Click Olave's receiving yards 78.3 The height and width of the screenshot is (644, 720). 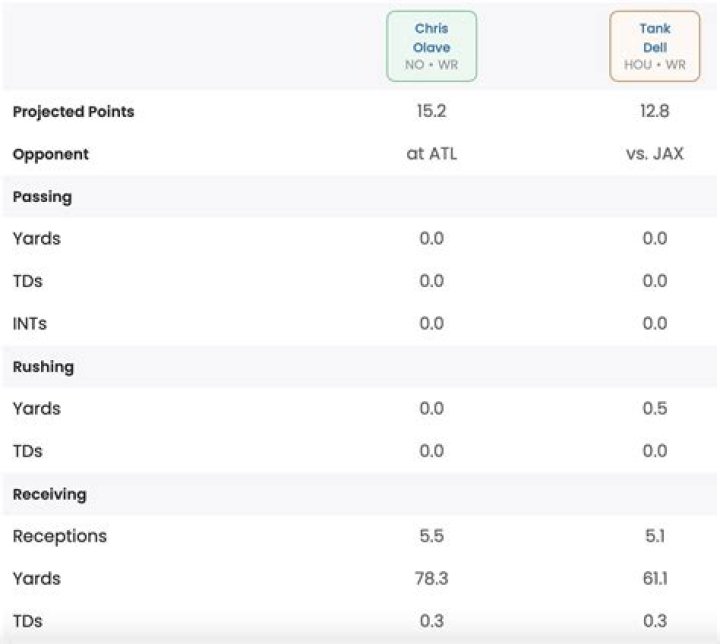coord(432,578)
